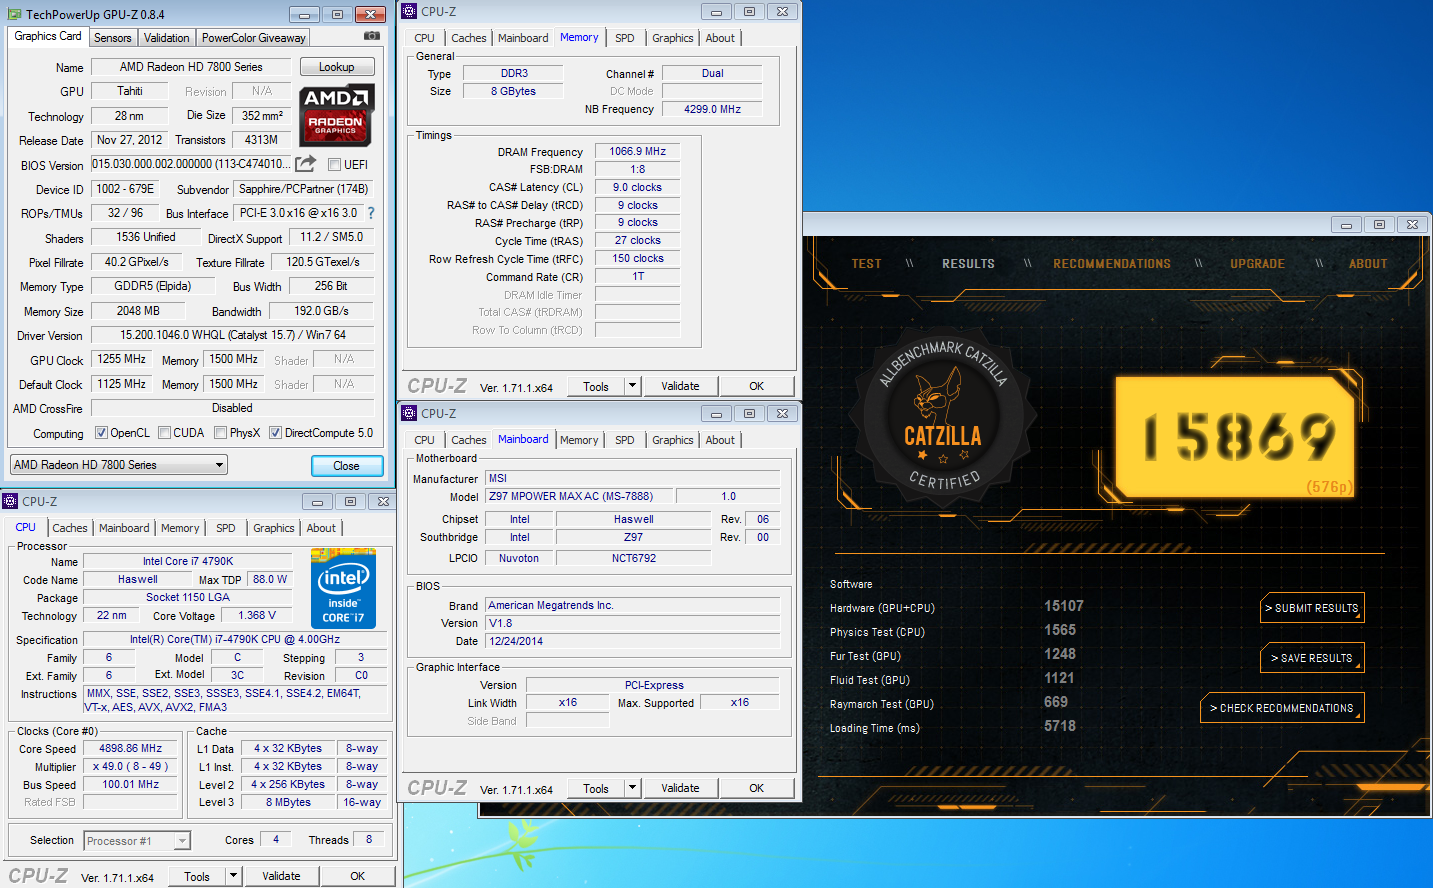Open the Catzilla ABOUT menu item

click(x=1368, y=264)
